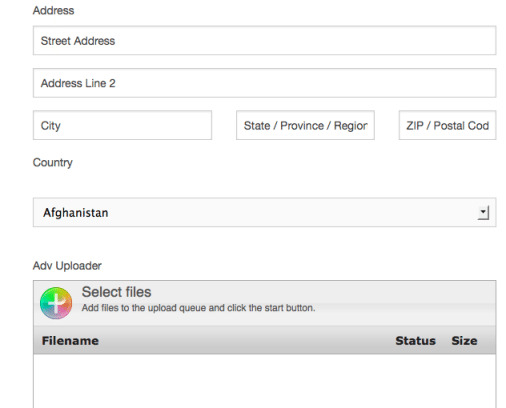Click the Country field label

(x=53, y=163)
